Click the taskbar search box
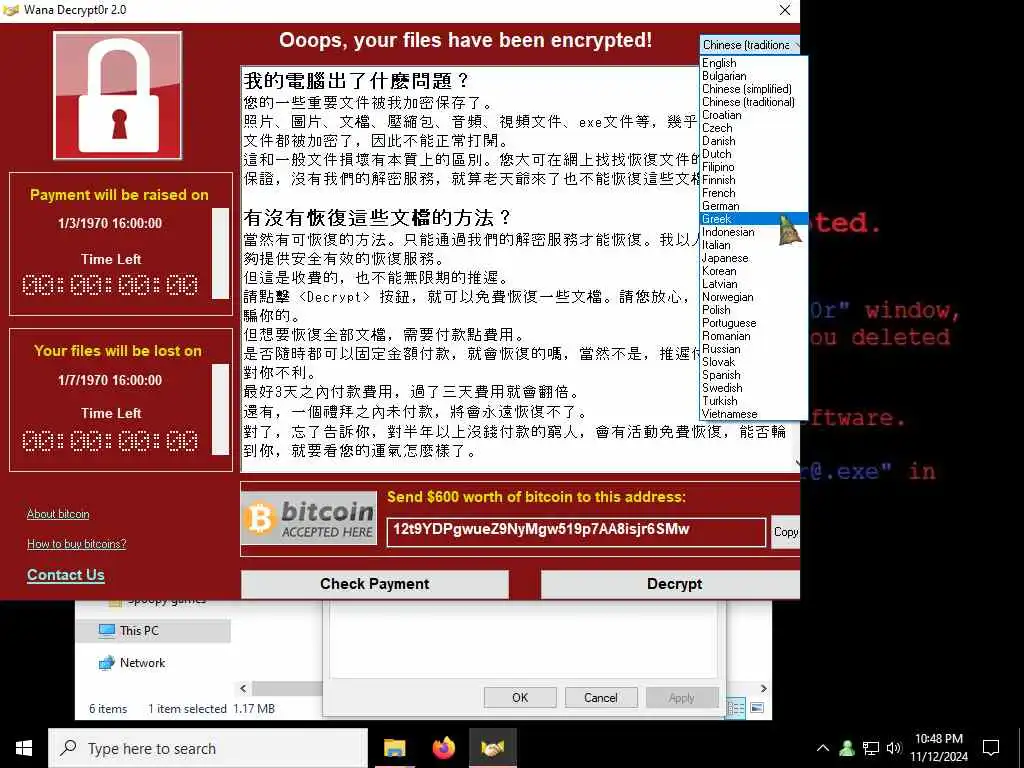The image size is (1024, 768). point(208,748)
